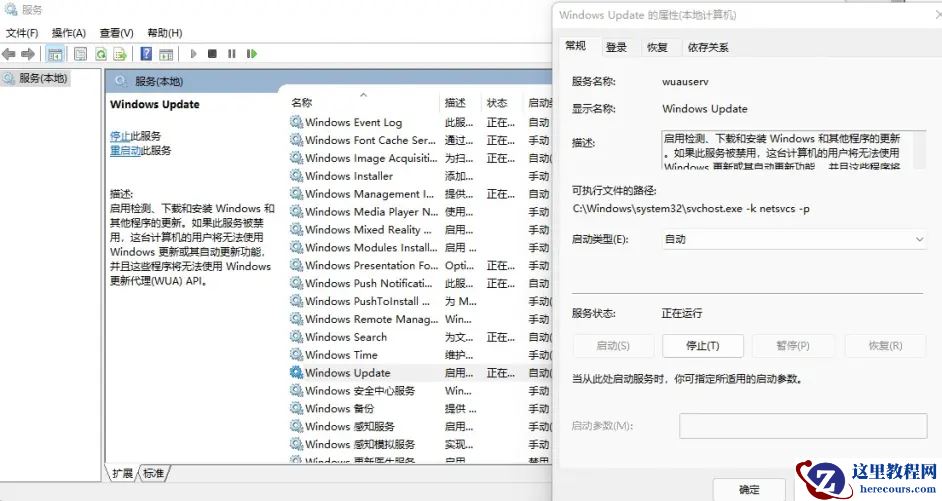
Task: Click the description box scrollbar in properties
Action: 919,150
